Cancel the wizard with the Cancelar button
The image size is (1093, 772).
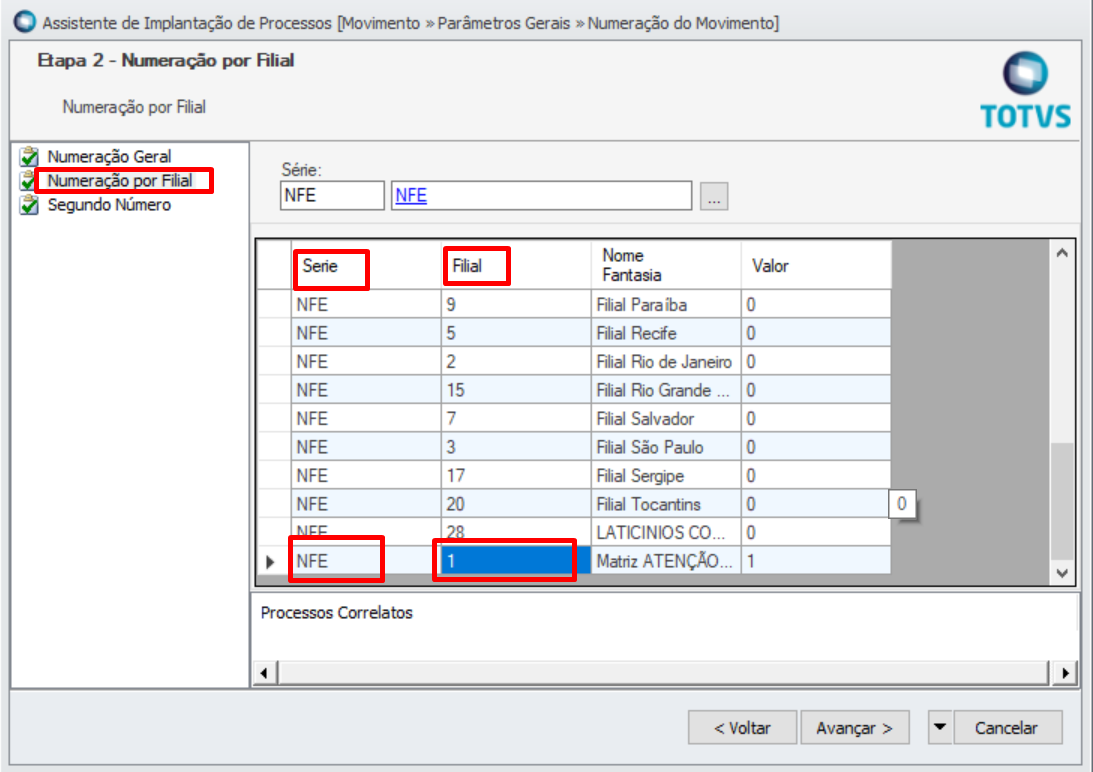coord(1007,727)
